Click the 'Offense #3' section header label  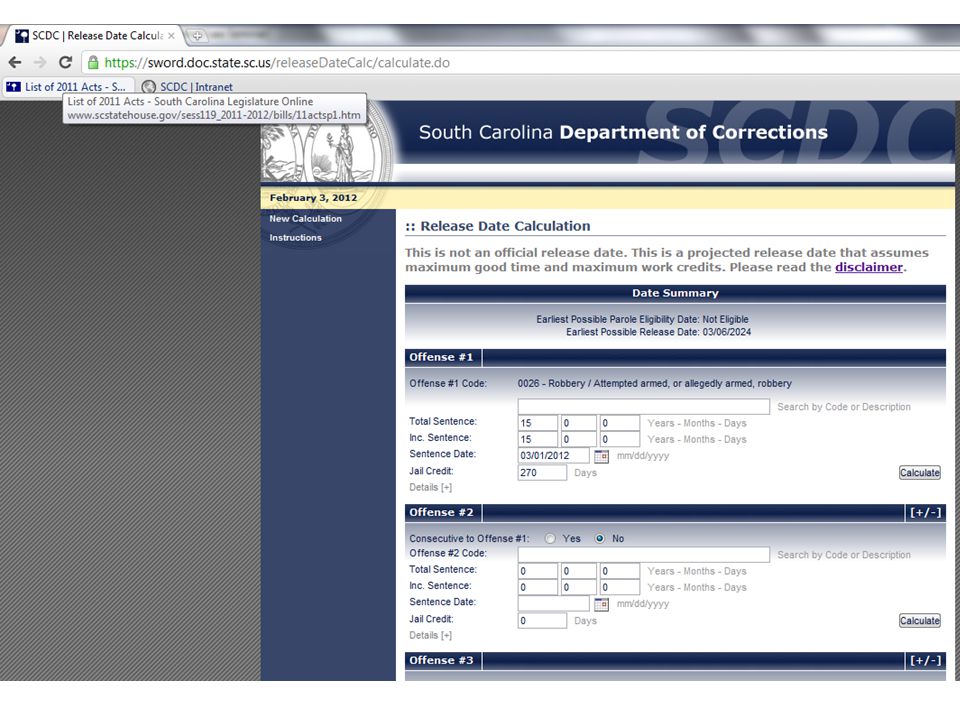tap(441, 661)
